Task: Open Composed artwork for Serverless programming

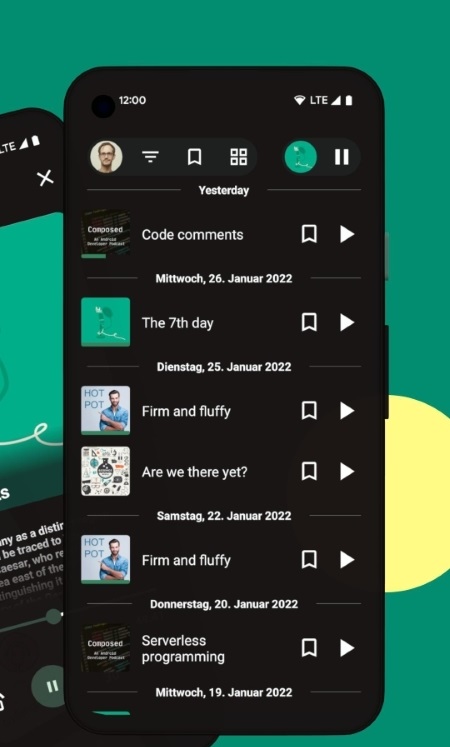Action: point(105,647)
